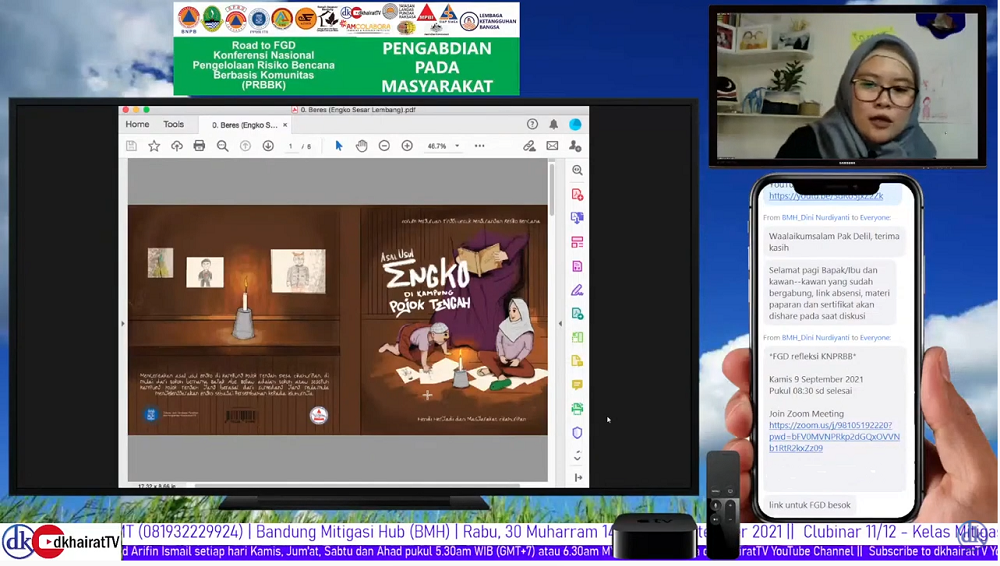Open the yellow page tool in the right pane
The width and height of the screenshot is (1000, 566).
click(x=577, y=361)
